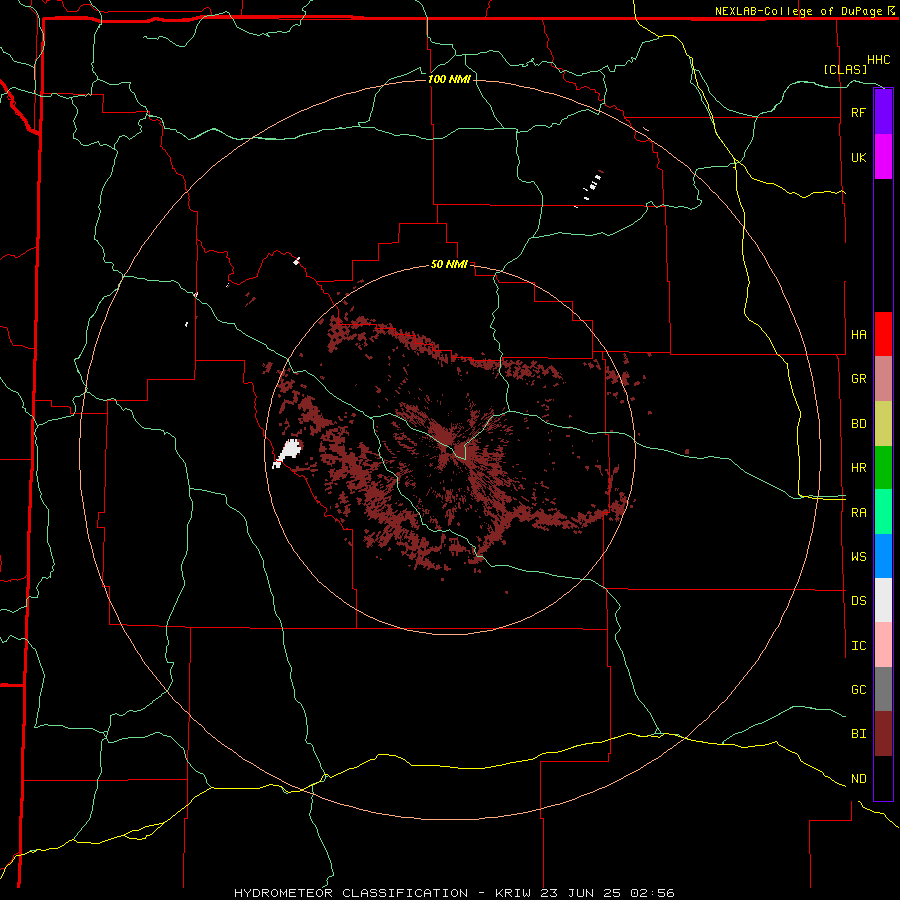
Task: Click the HA legend label
Action: (858, 334)
